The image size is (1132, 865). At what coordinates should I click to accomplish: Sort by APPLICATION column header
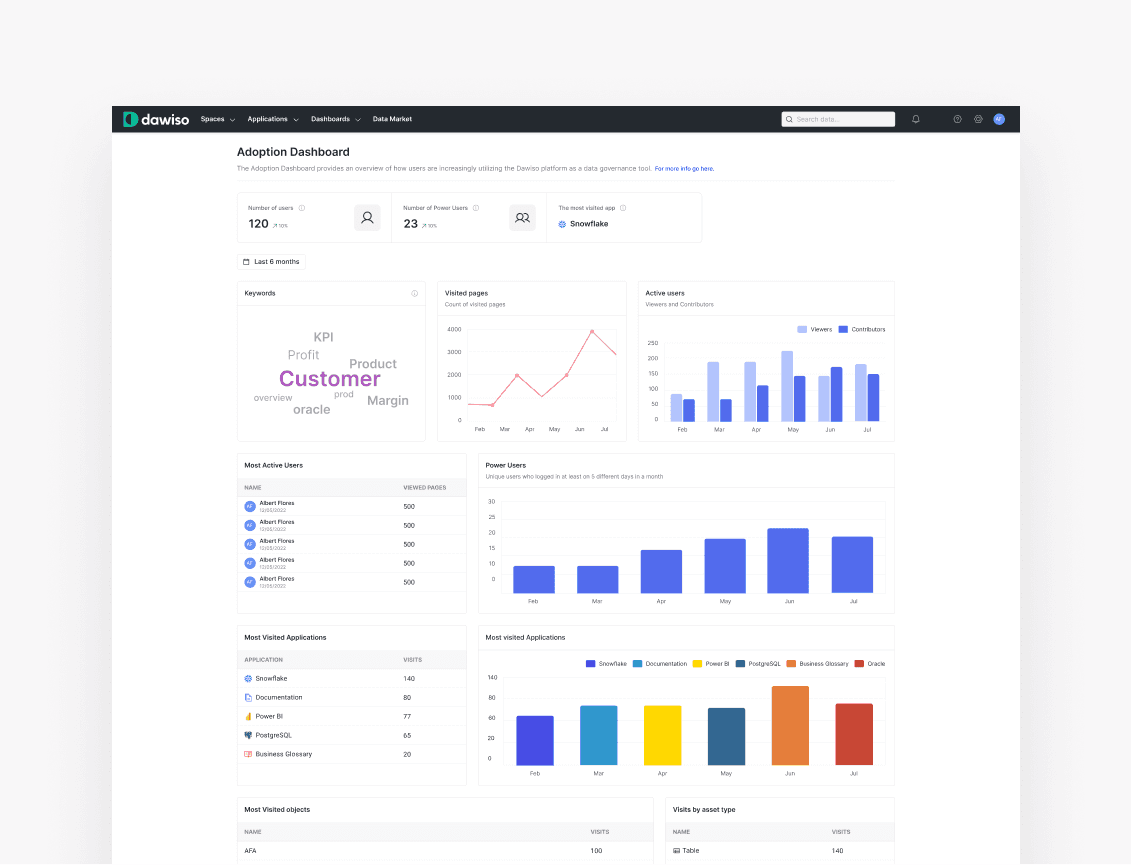(x=264, y=660)
